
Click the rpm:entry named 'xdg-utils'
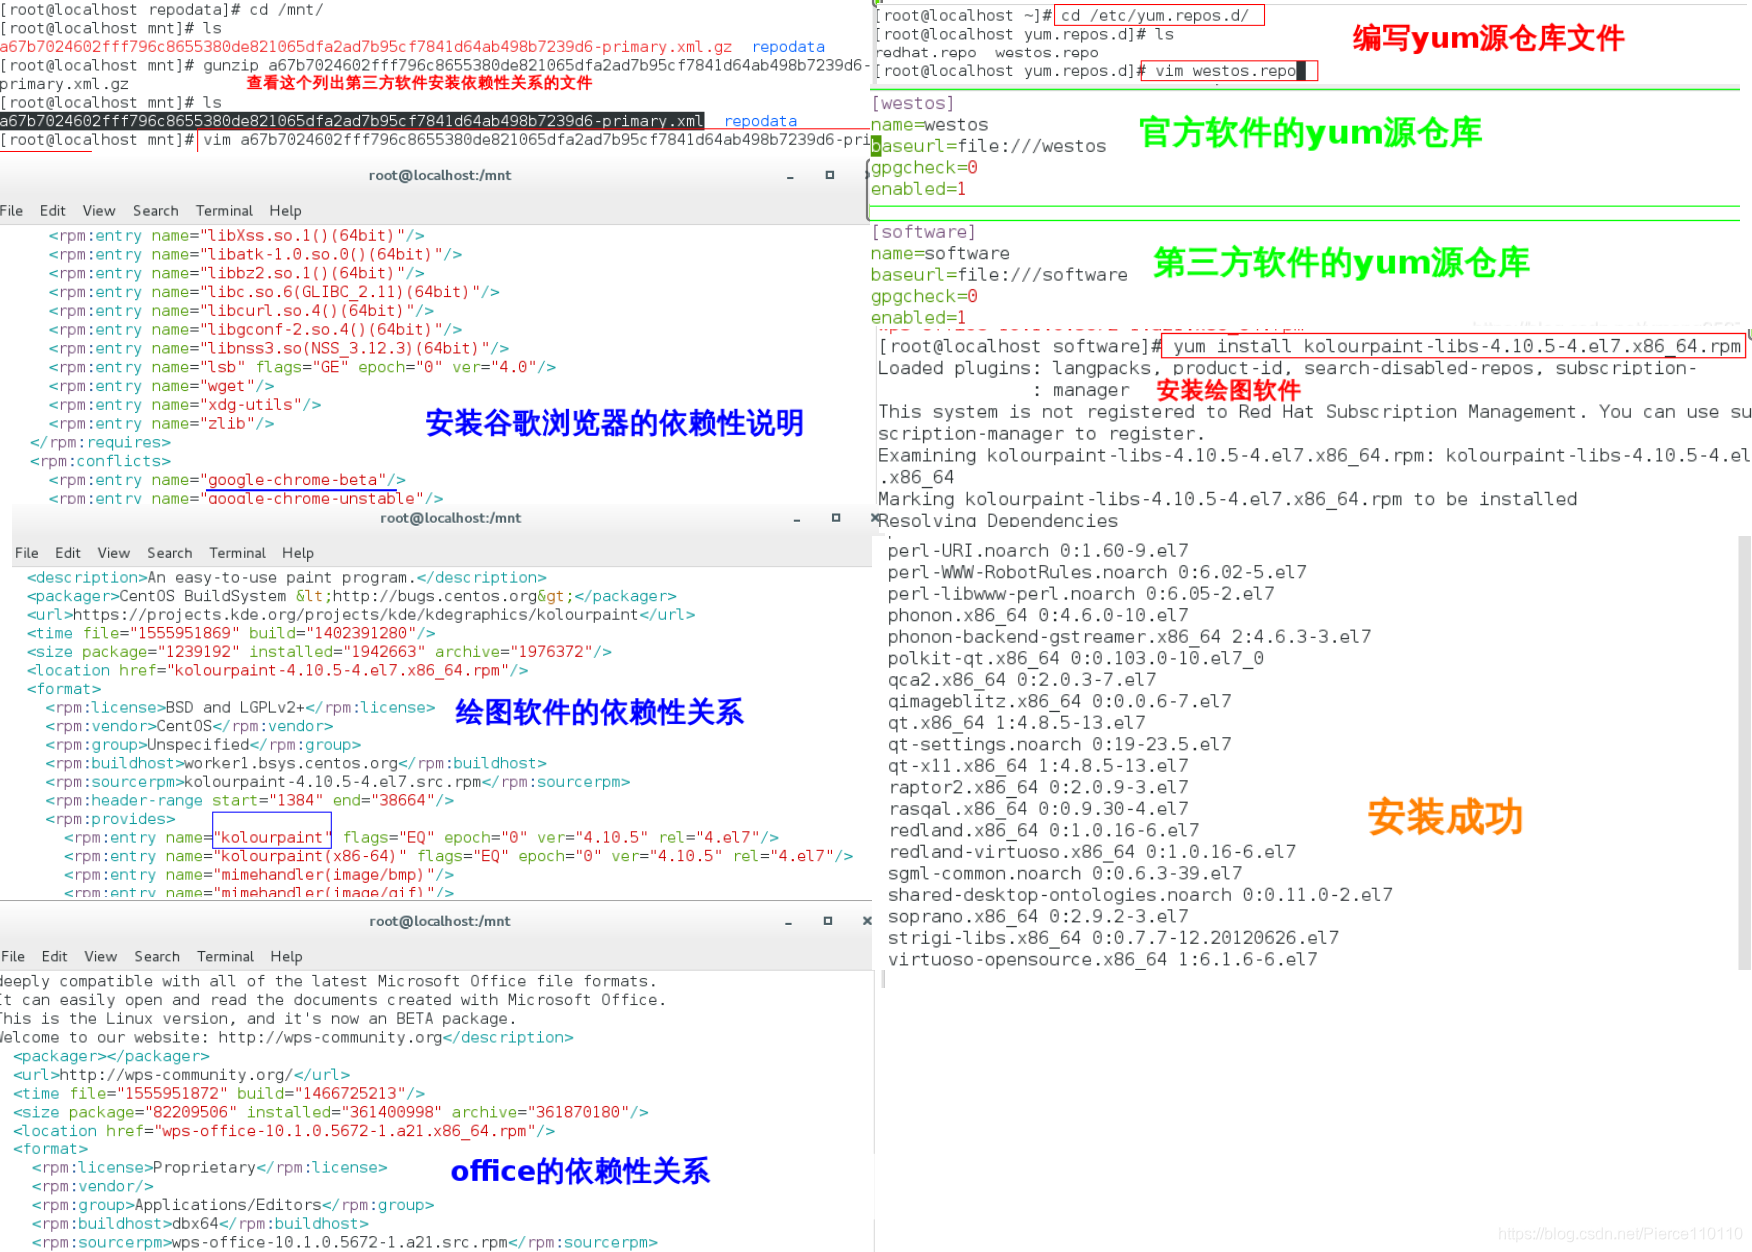[x=185, y=405]
